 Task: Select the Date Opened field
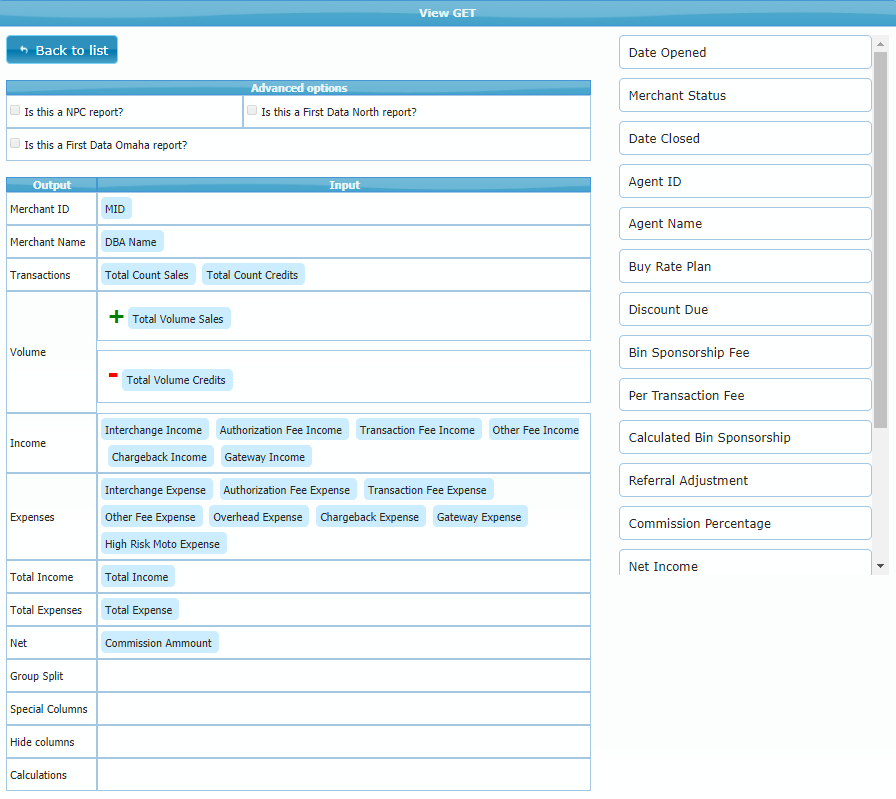744,53
